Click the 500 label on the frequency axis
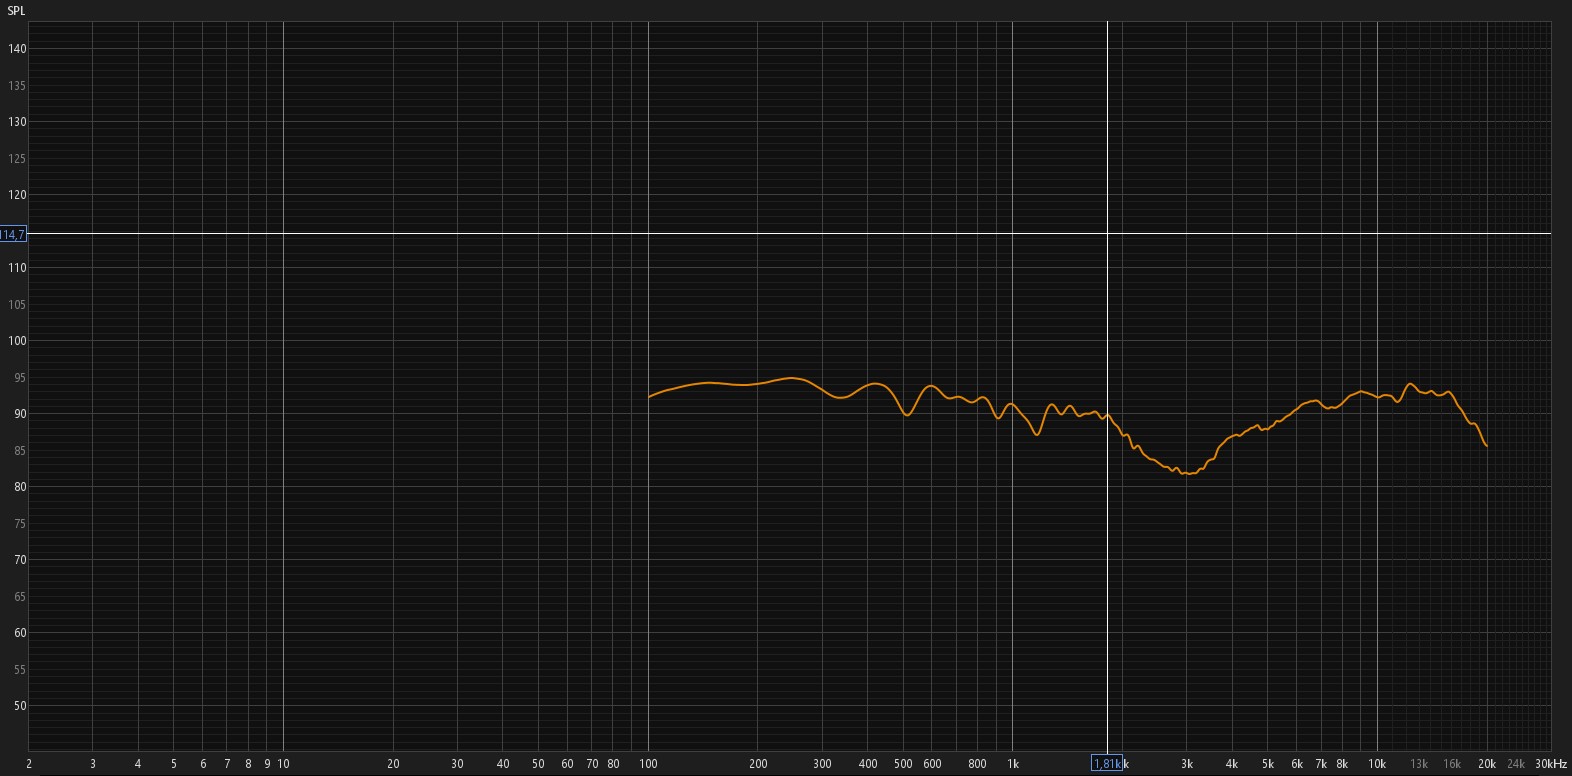Image resolution: width=1572 pixels, height=776 pixels. pos(903,764)
